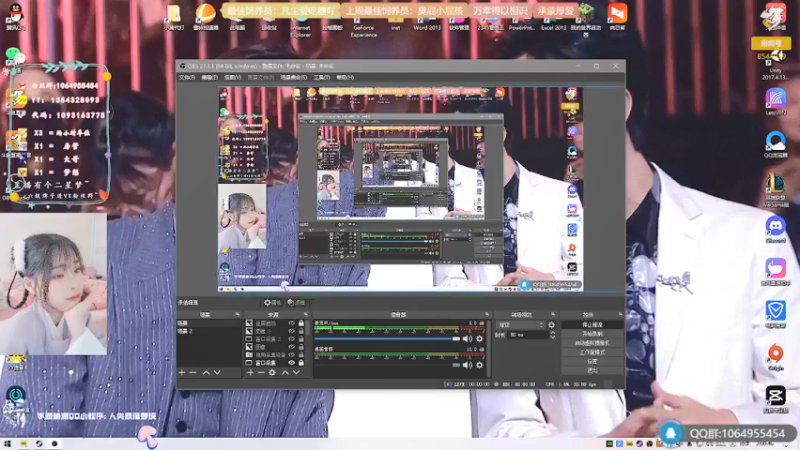This screenshot has width=800, height=450.
Task: Toggle lock of third source
Action: (301, 339)
